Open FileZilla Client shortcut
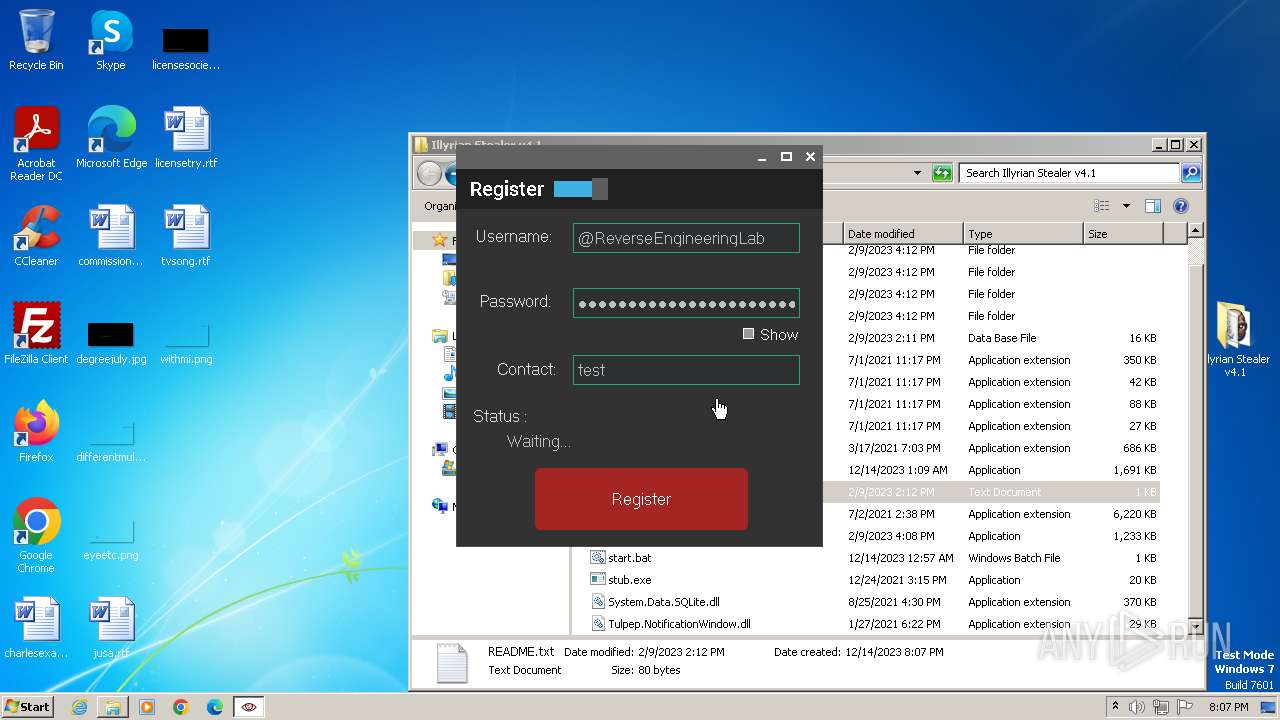Screen dimensions: 1280x720 pyautogui.click(x=36, y=333)
